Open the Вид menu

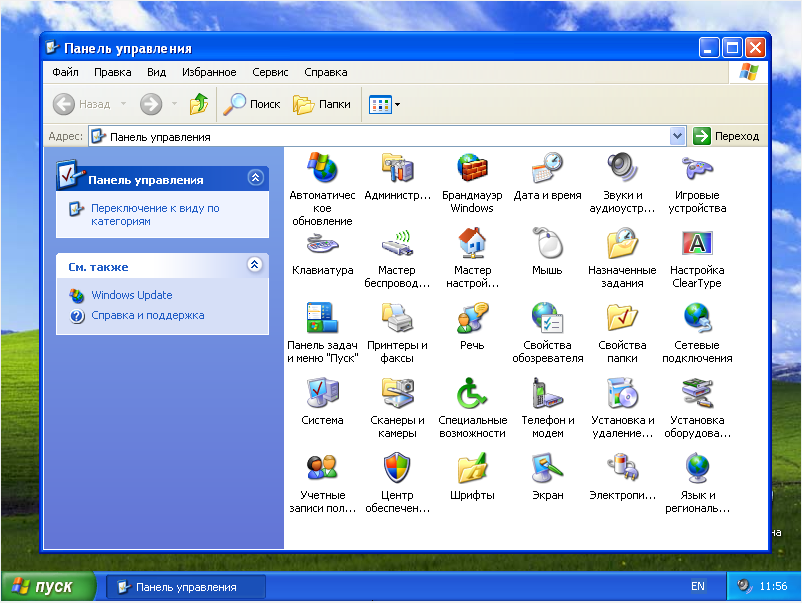coord(156,72)
